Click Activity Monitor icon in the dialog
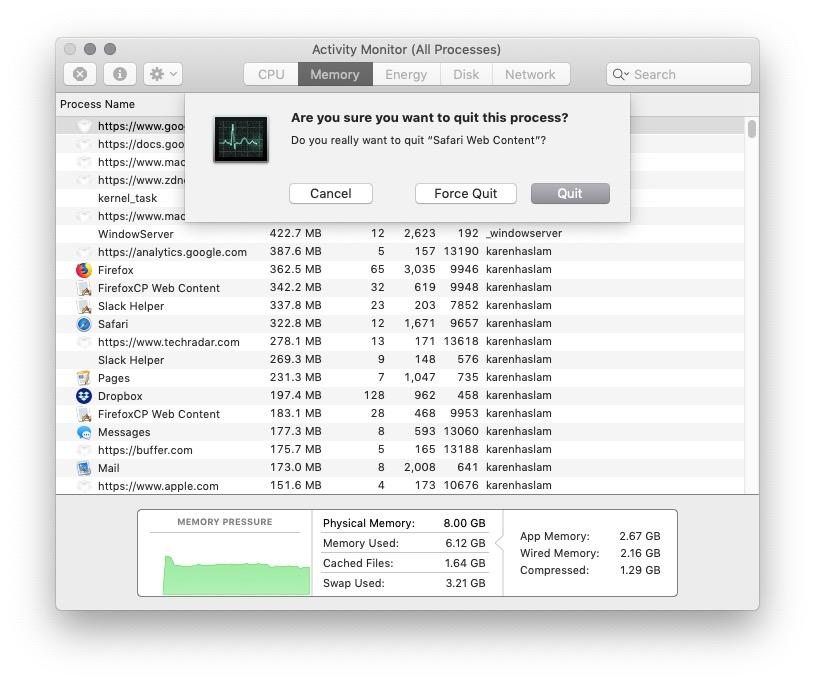Viewport: 815px width, 684px height. (241, 139)
